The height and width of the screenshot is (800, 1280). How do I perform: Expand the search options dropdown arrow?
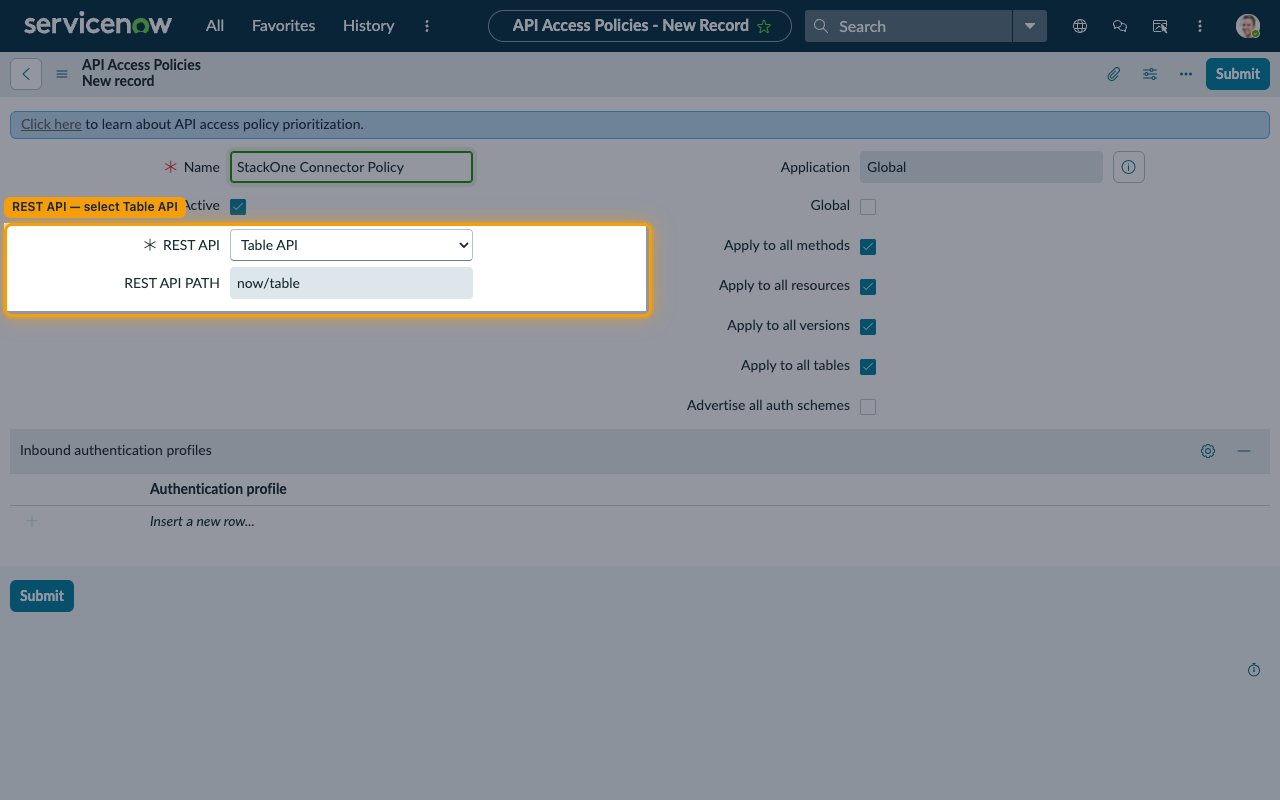[1030, 26]
